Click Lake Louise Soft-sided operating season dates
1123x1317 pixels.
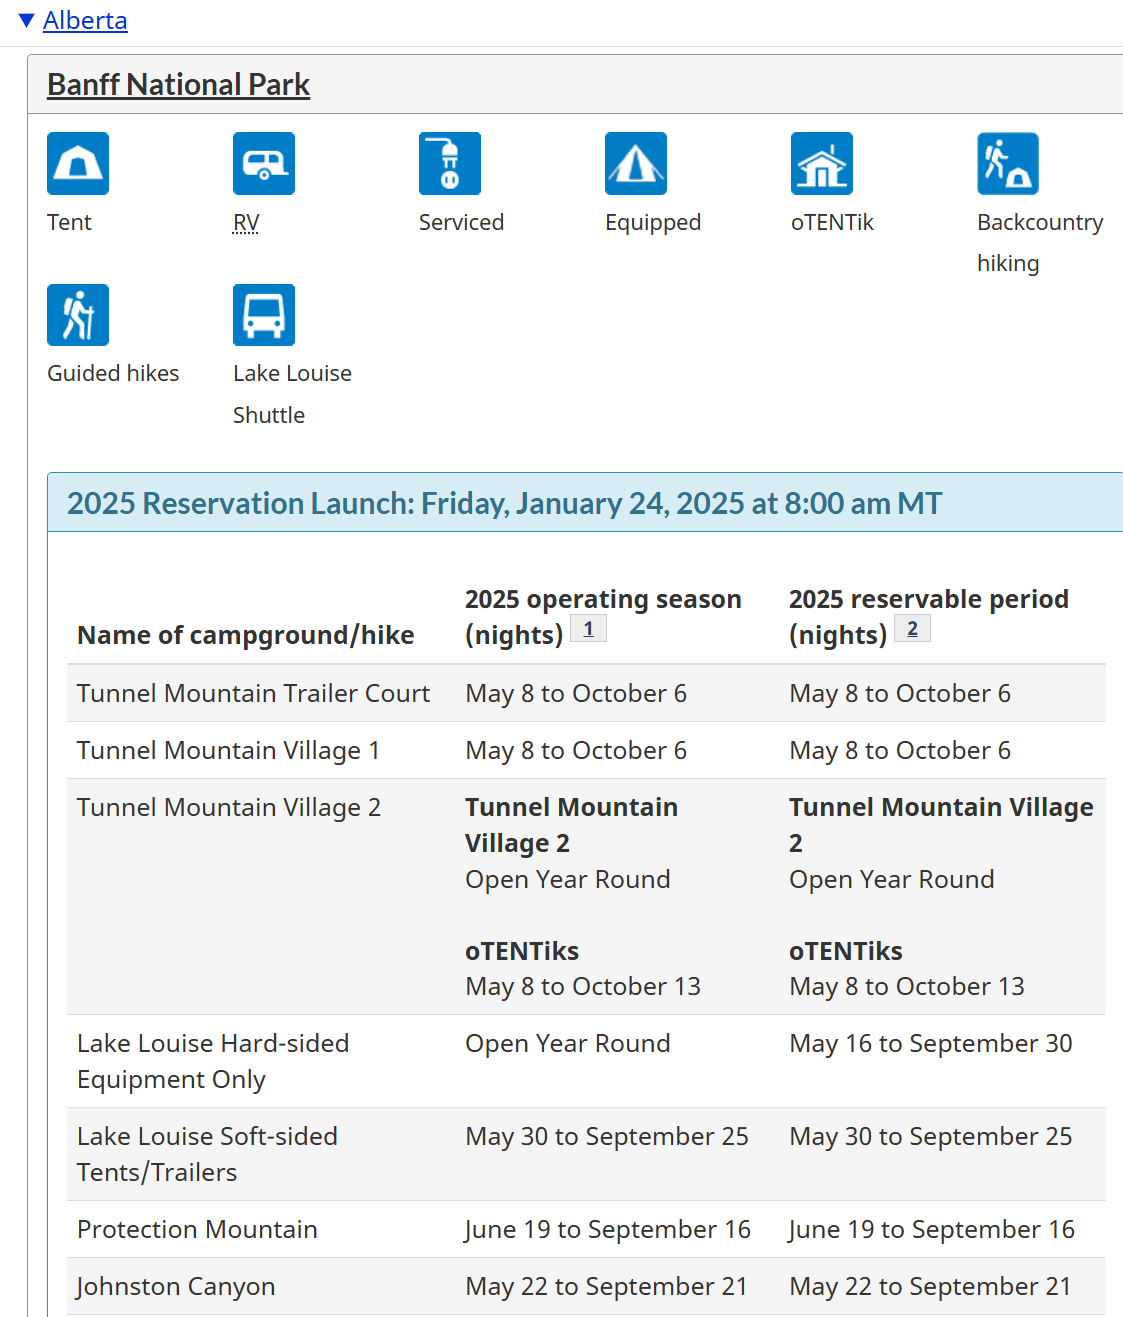[607, 1136]
